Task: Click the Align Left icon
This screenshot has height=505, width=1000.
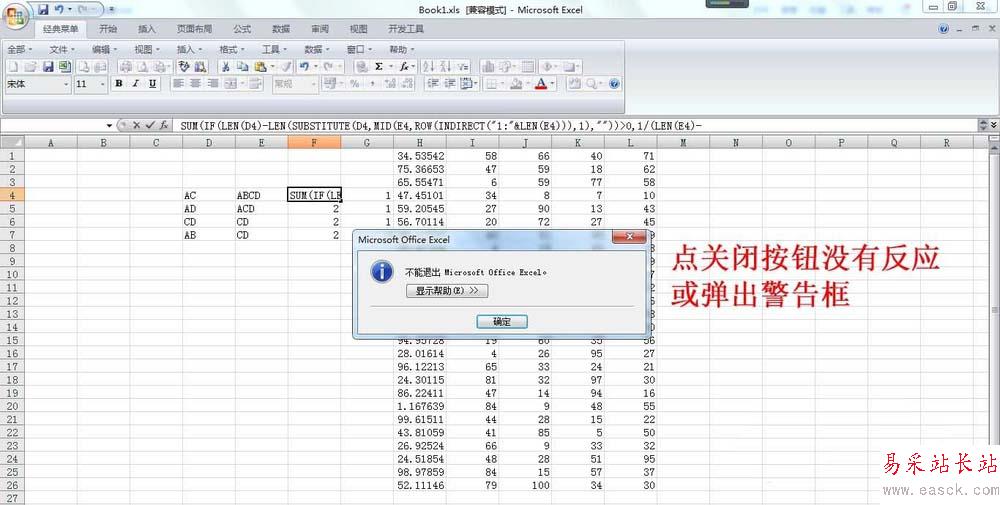Action: click(x=179, y=84)
